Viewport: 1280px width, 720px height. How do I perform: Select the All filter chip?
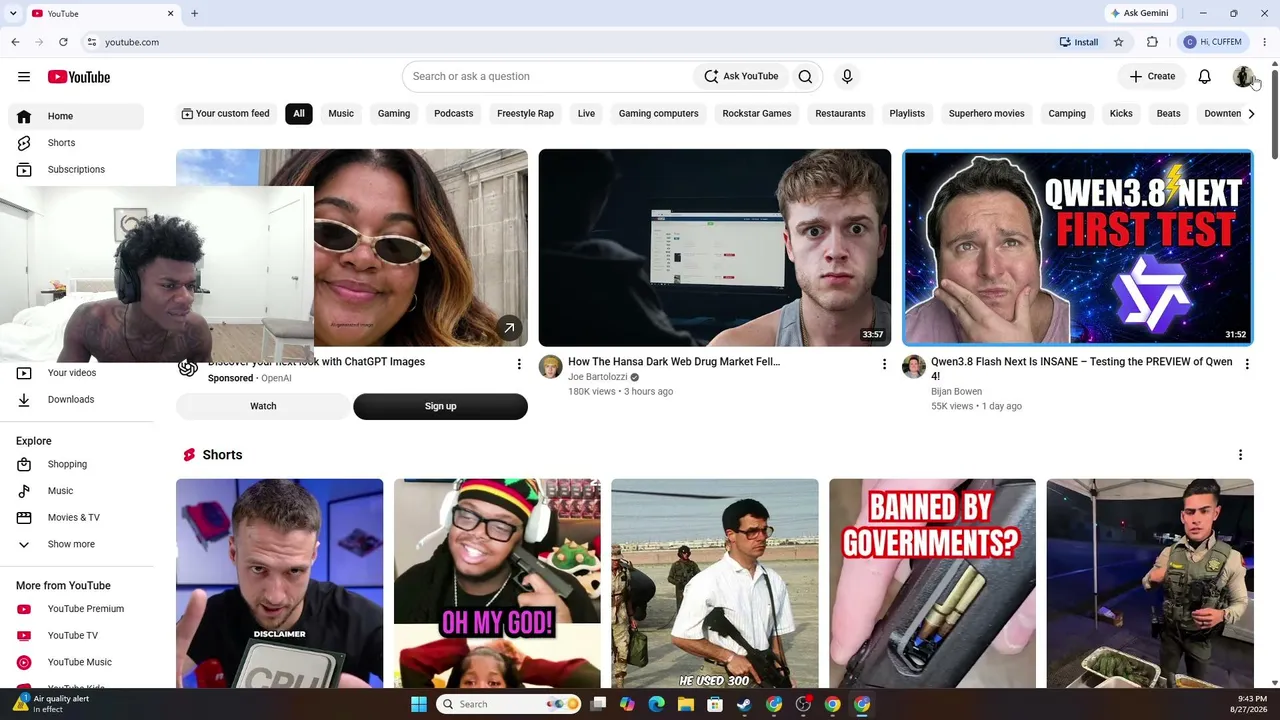coord(299,114)
